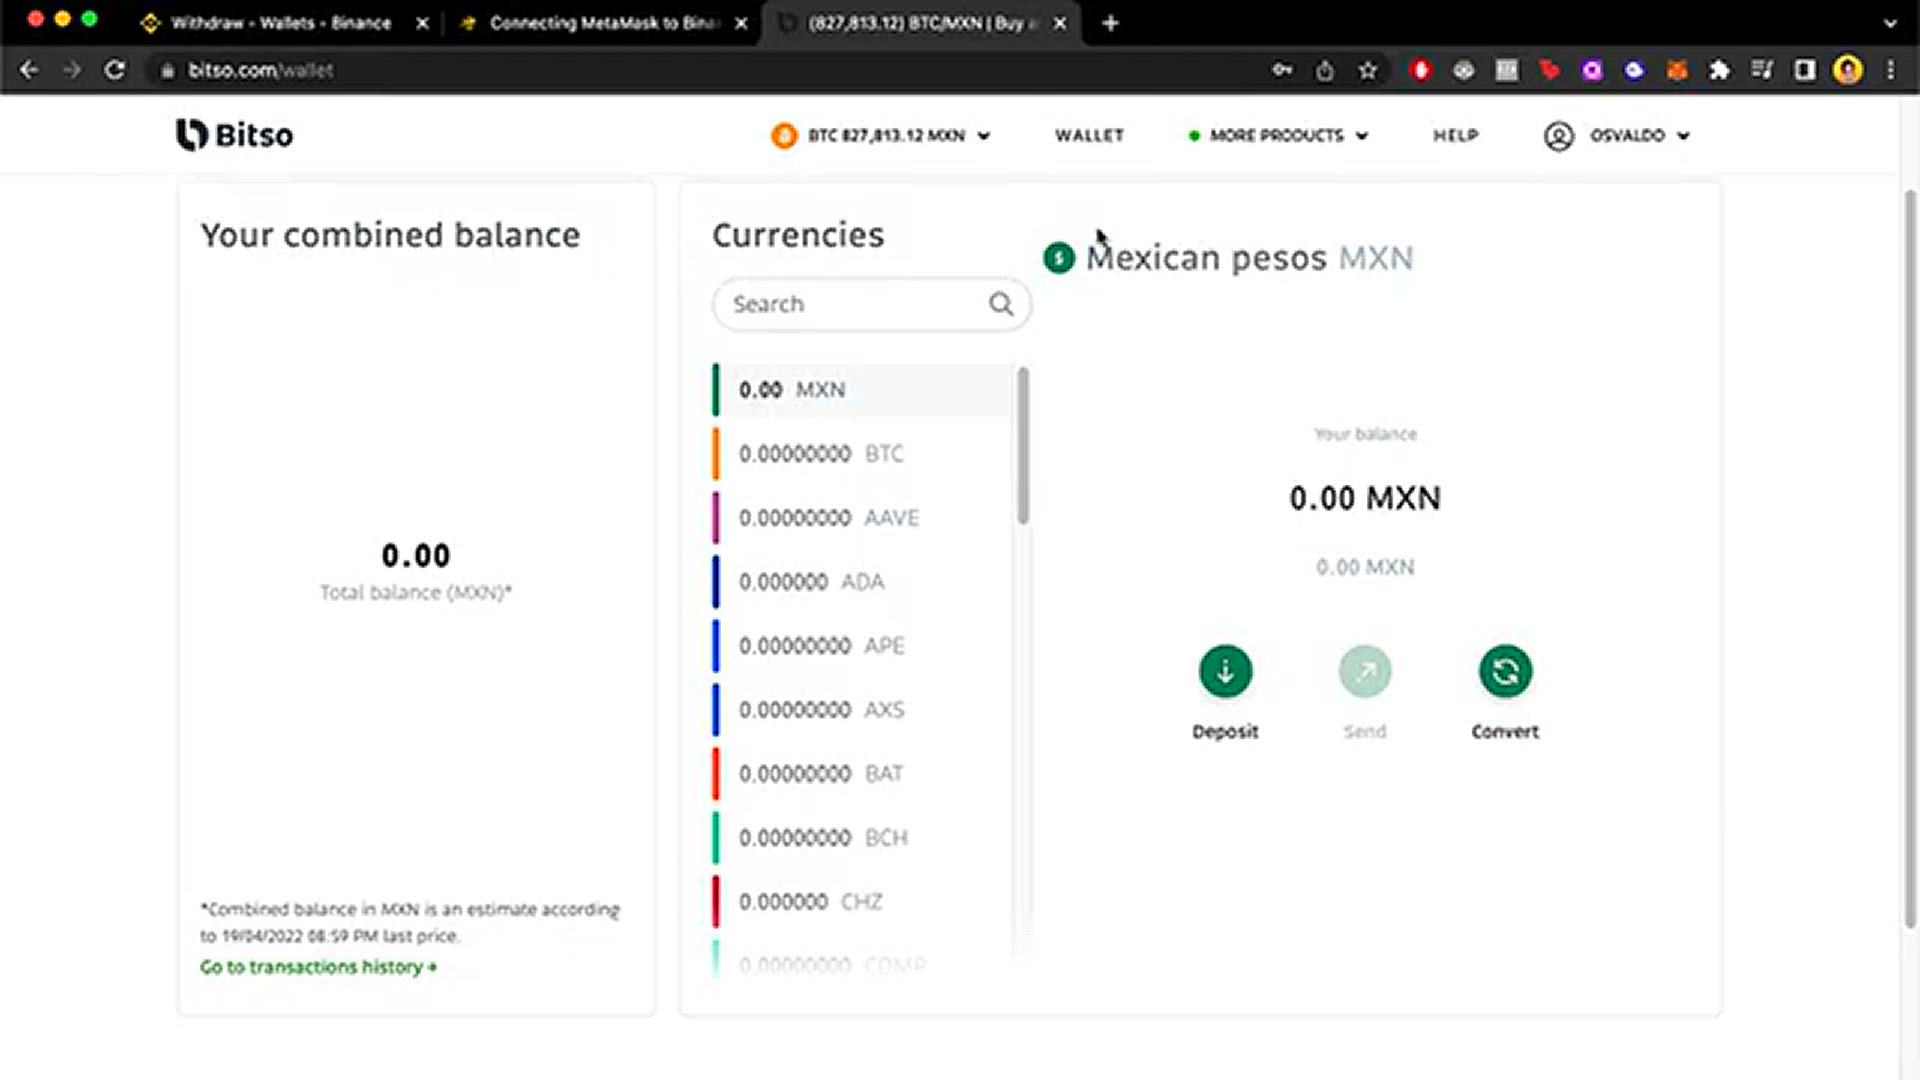Click the Mexican pesos MXN heading

1249,258
